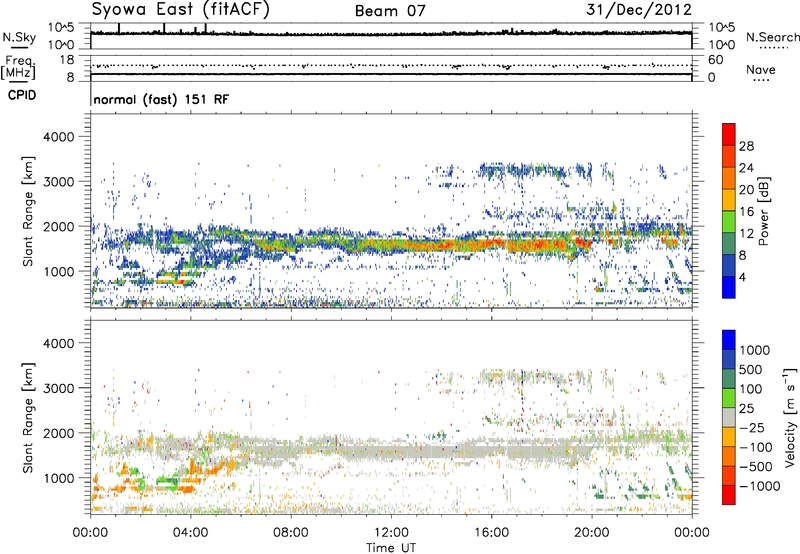Click the '4000' tick on the power panel

[x=59, y=137]
